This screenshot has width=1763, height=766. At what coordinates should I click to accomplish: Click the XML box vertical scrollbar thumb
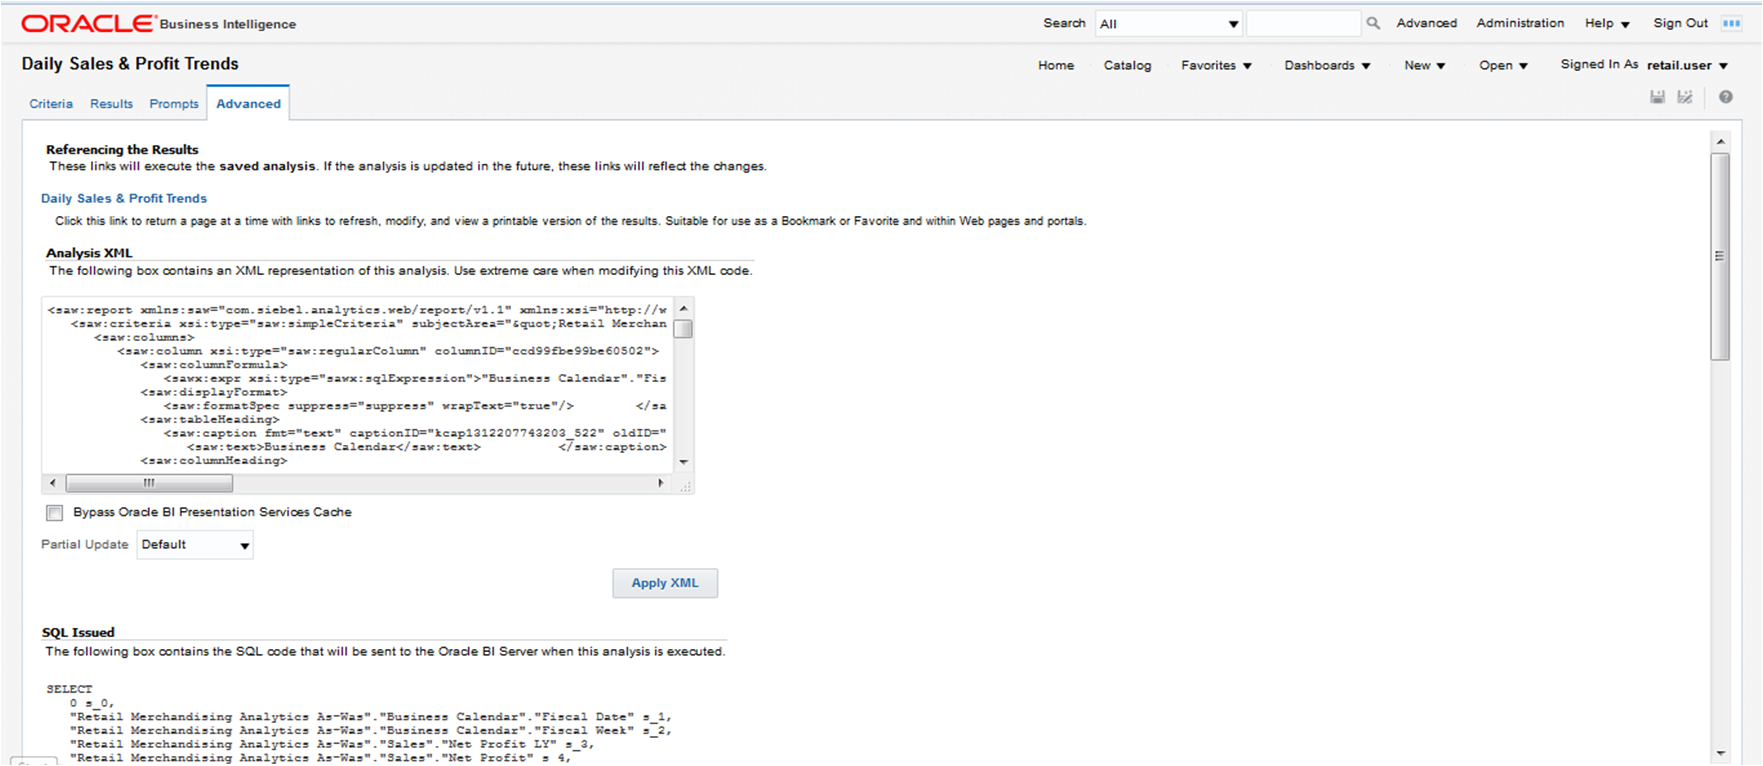click(x=683, y=329)
